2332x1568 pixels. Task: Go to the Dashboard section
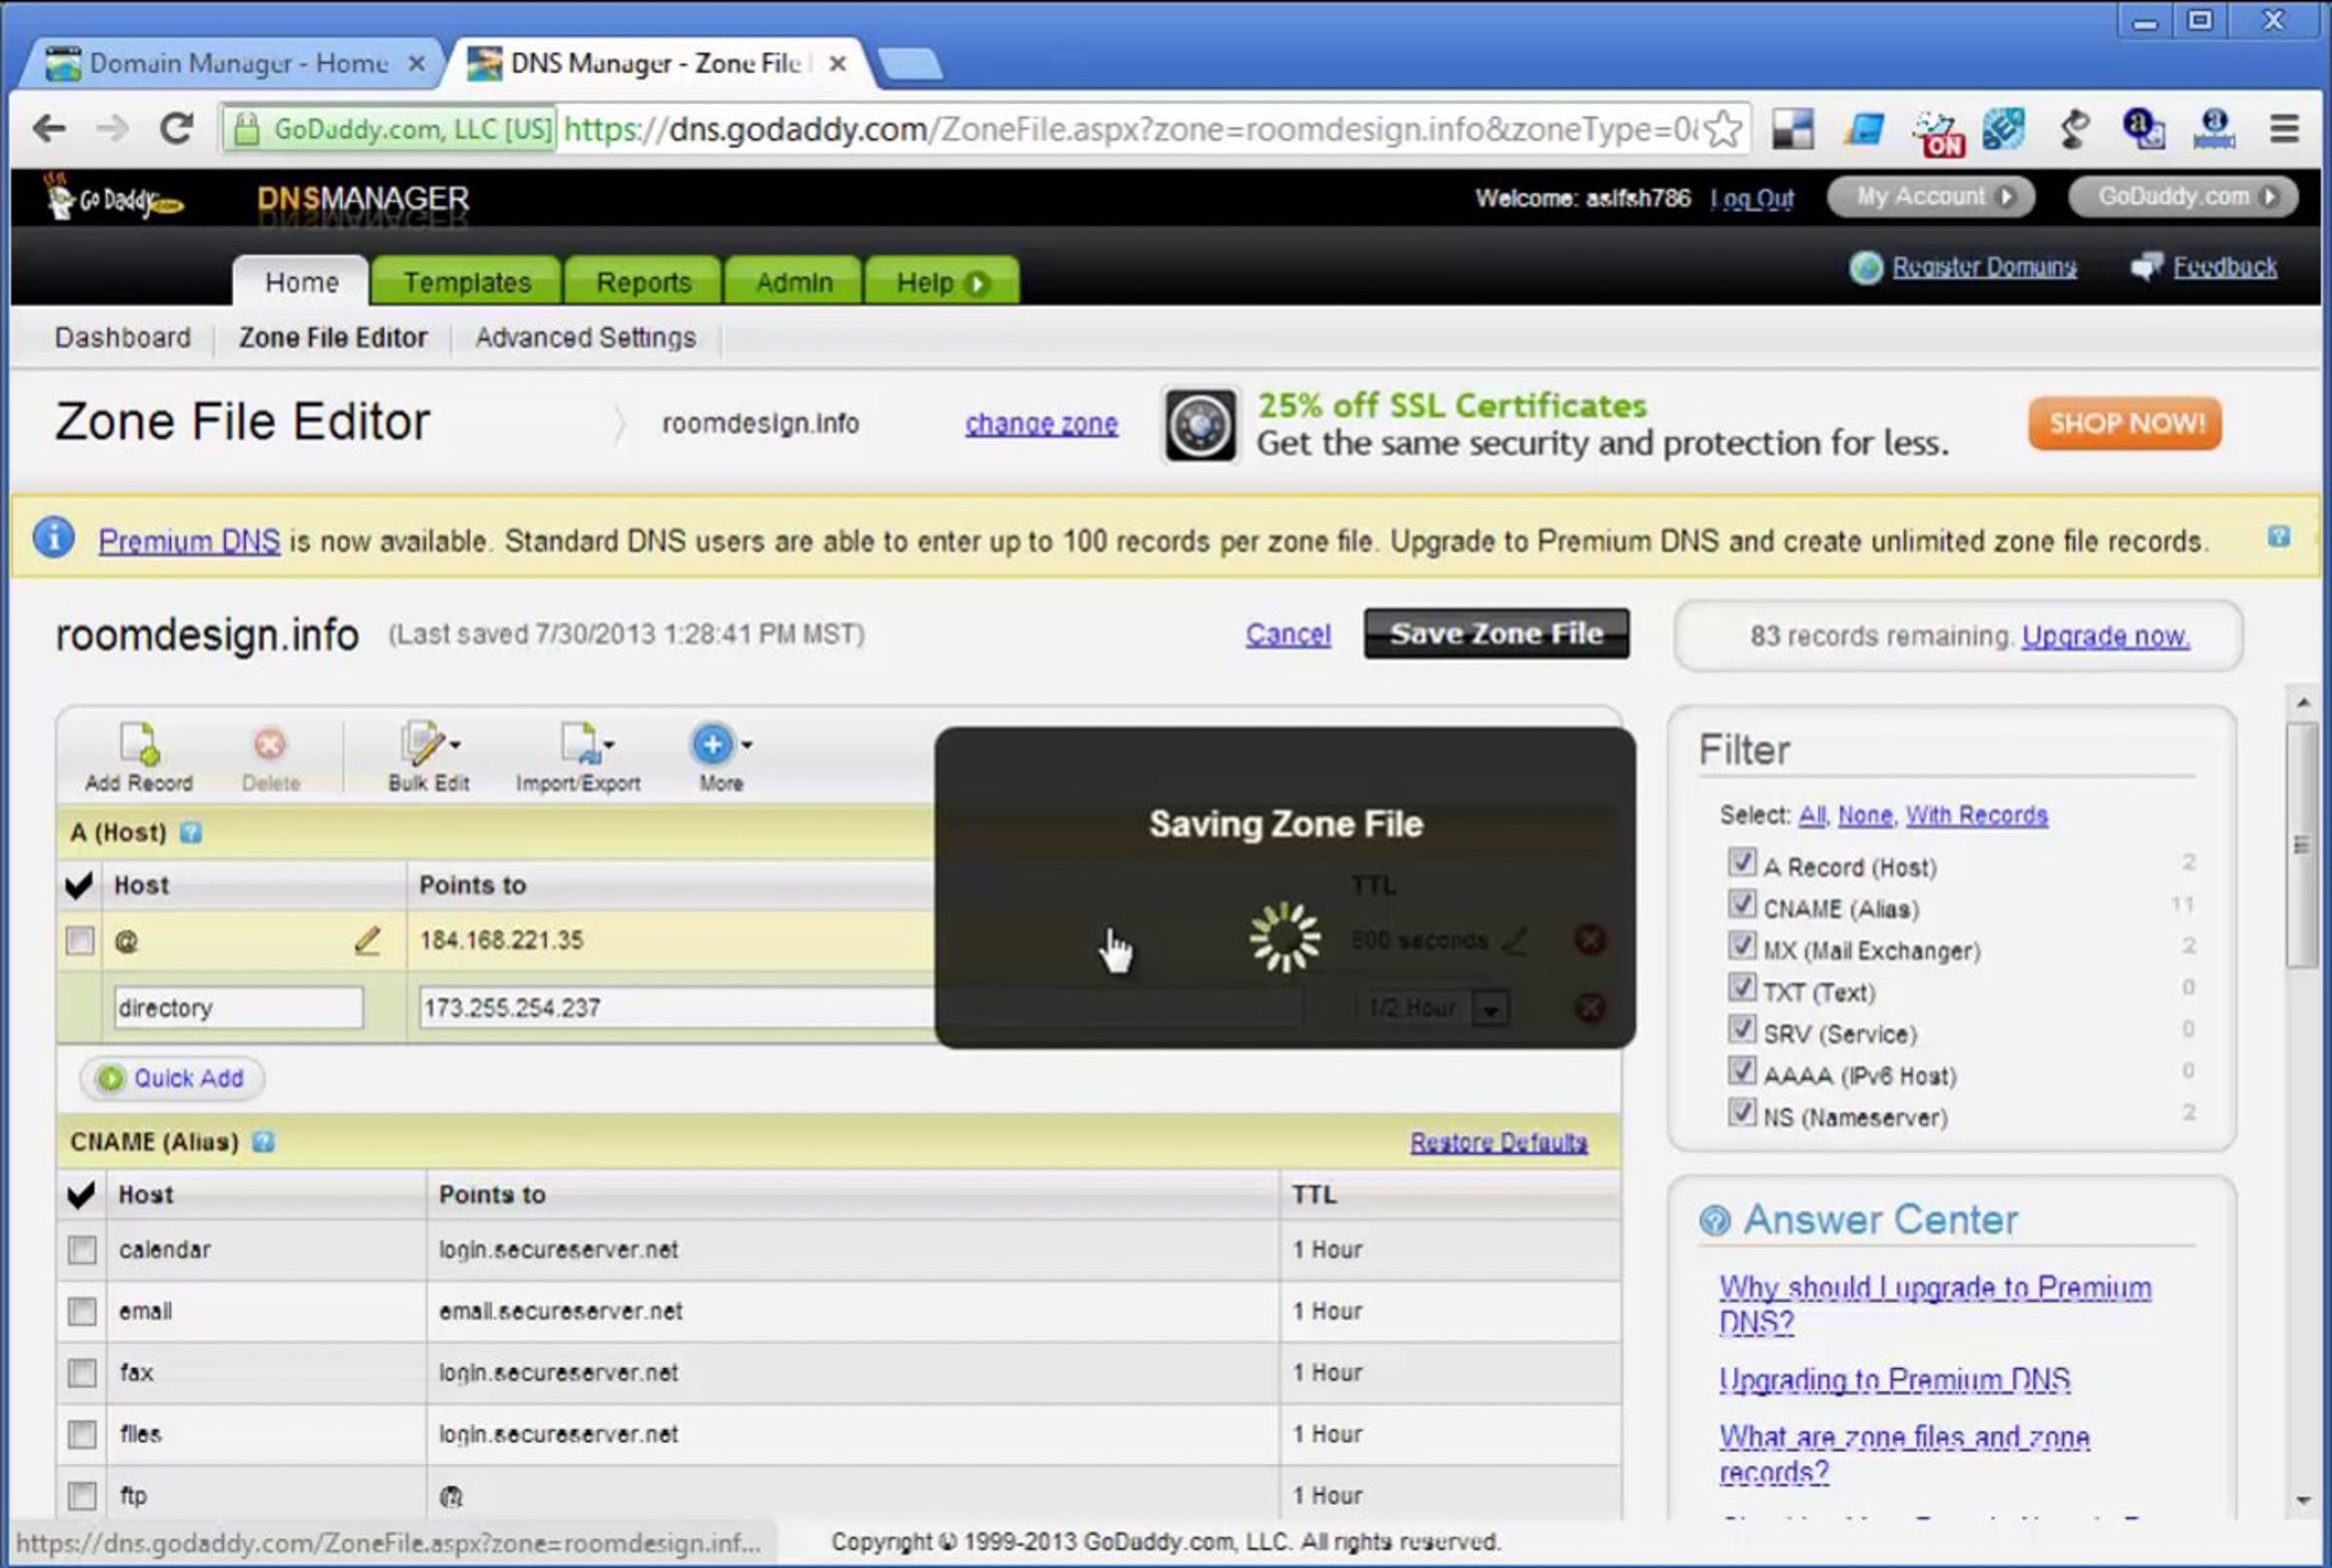click(x=122, y=338)
